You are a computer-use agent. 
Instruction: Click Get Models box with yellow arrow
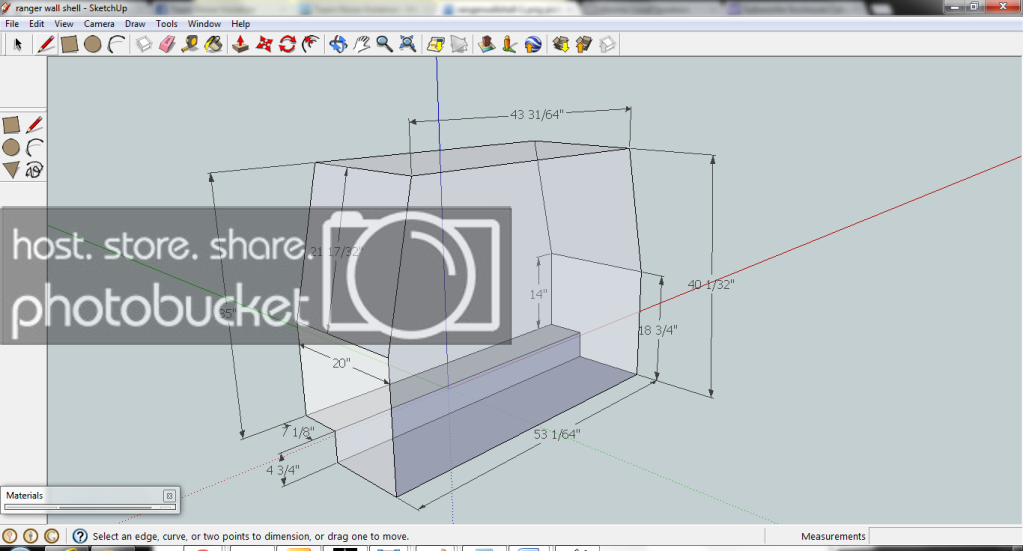(x=560, y=44)
